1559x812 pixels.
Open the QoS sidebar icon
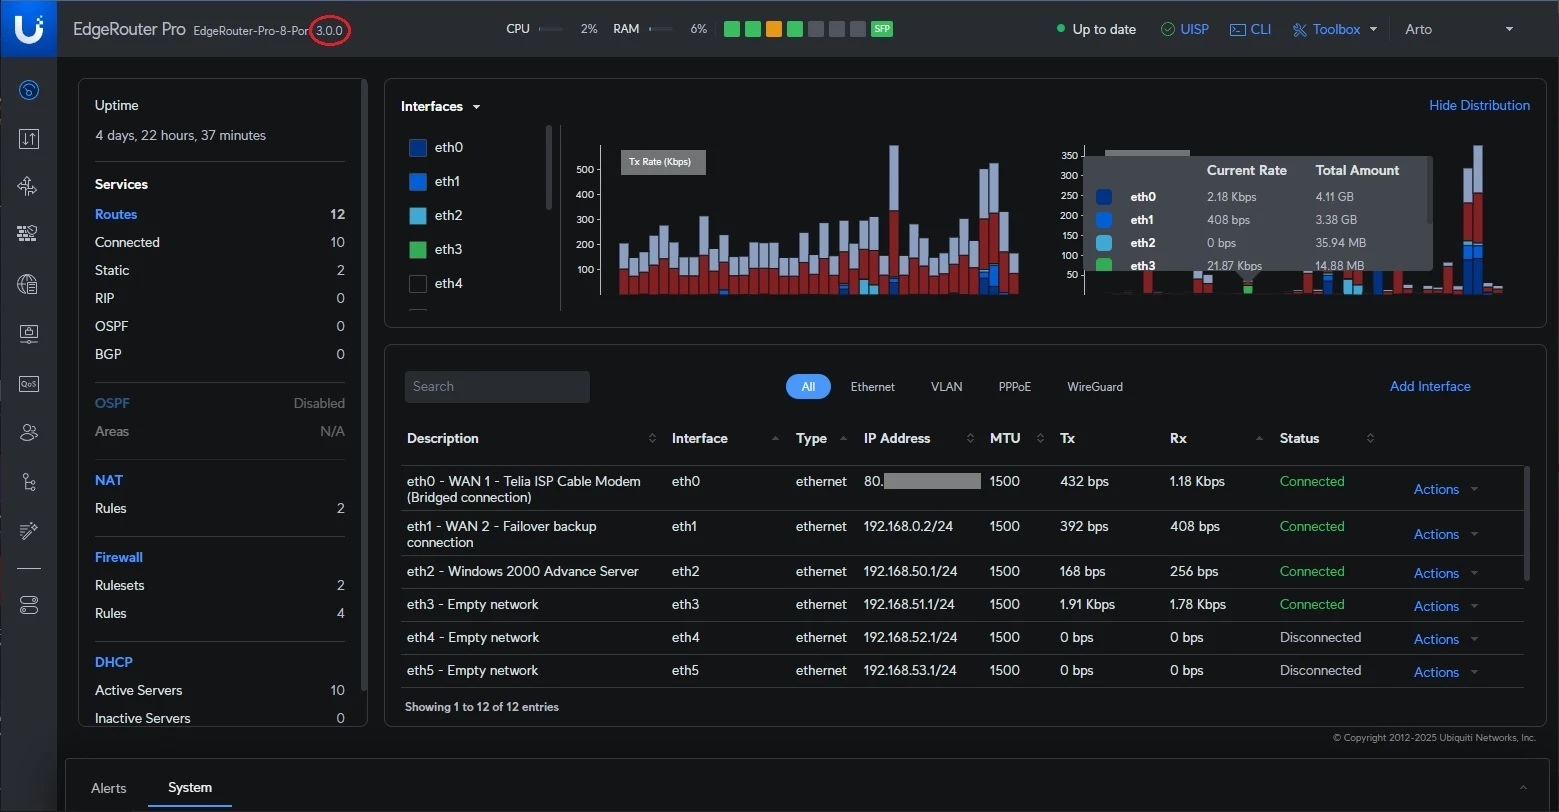point(28,384)
